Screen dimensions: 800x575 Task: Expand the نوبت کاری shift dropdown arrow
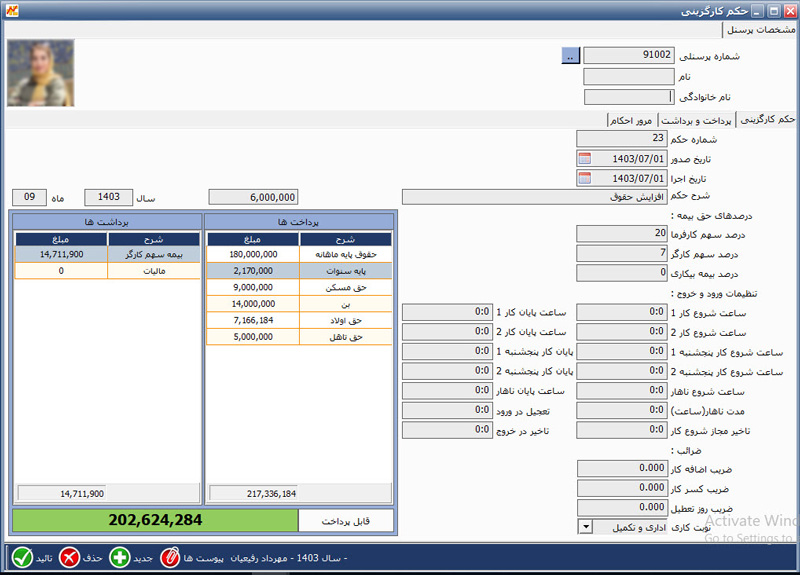click(x=586, y=527)
